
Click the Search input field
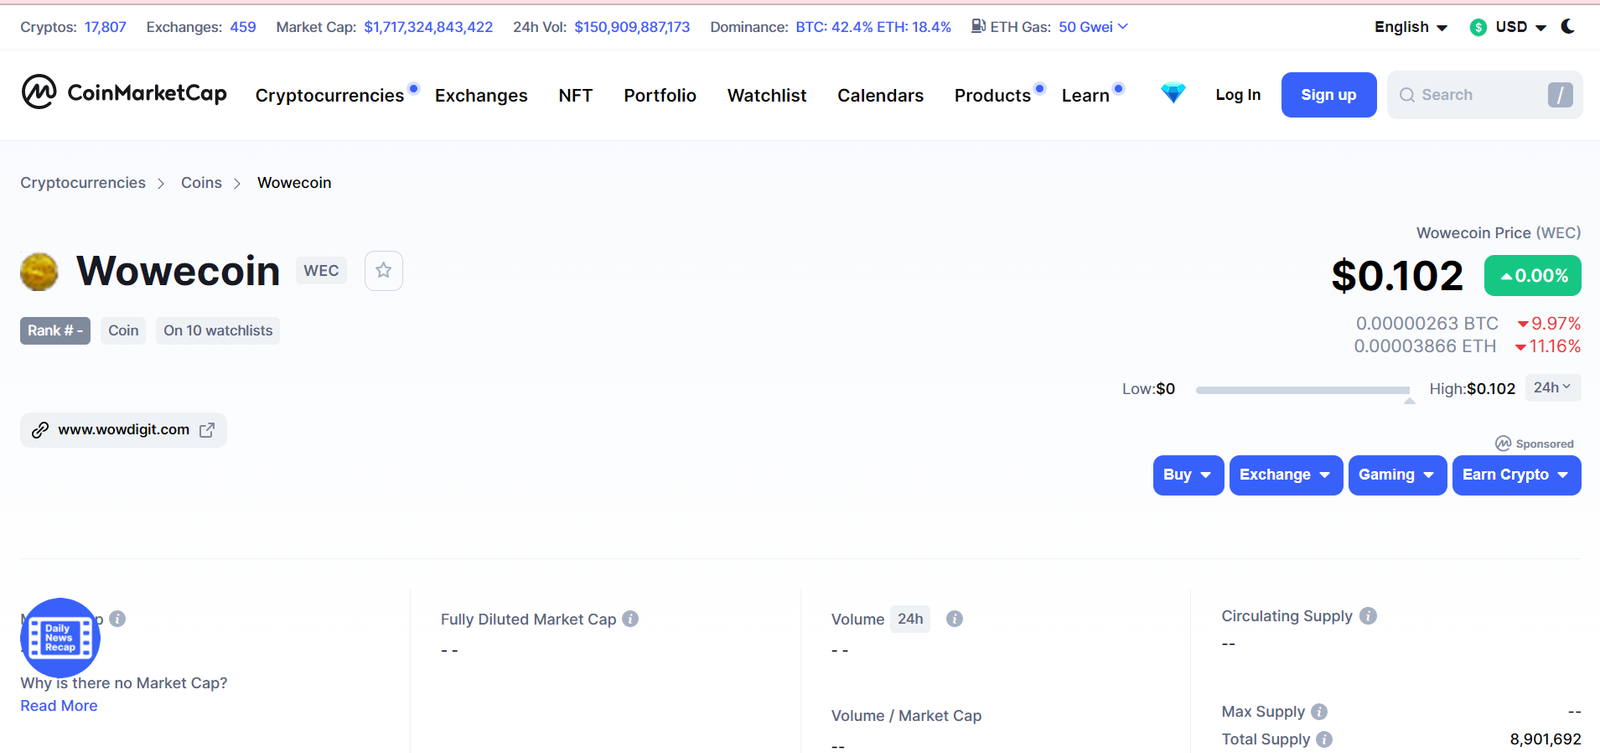pyautogui.click(x=1485, y=95)
